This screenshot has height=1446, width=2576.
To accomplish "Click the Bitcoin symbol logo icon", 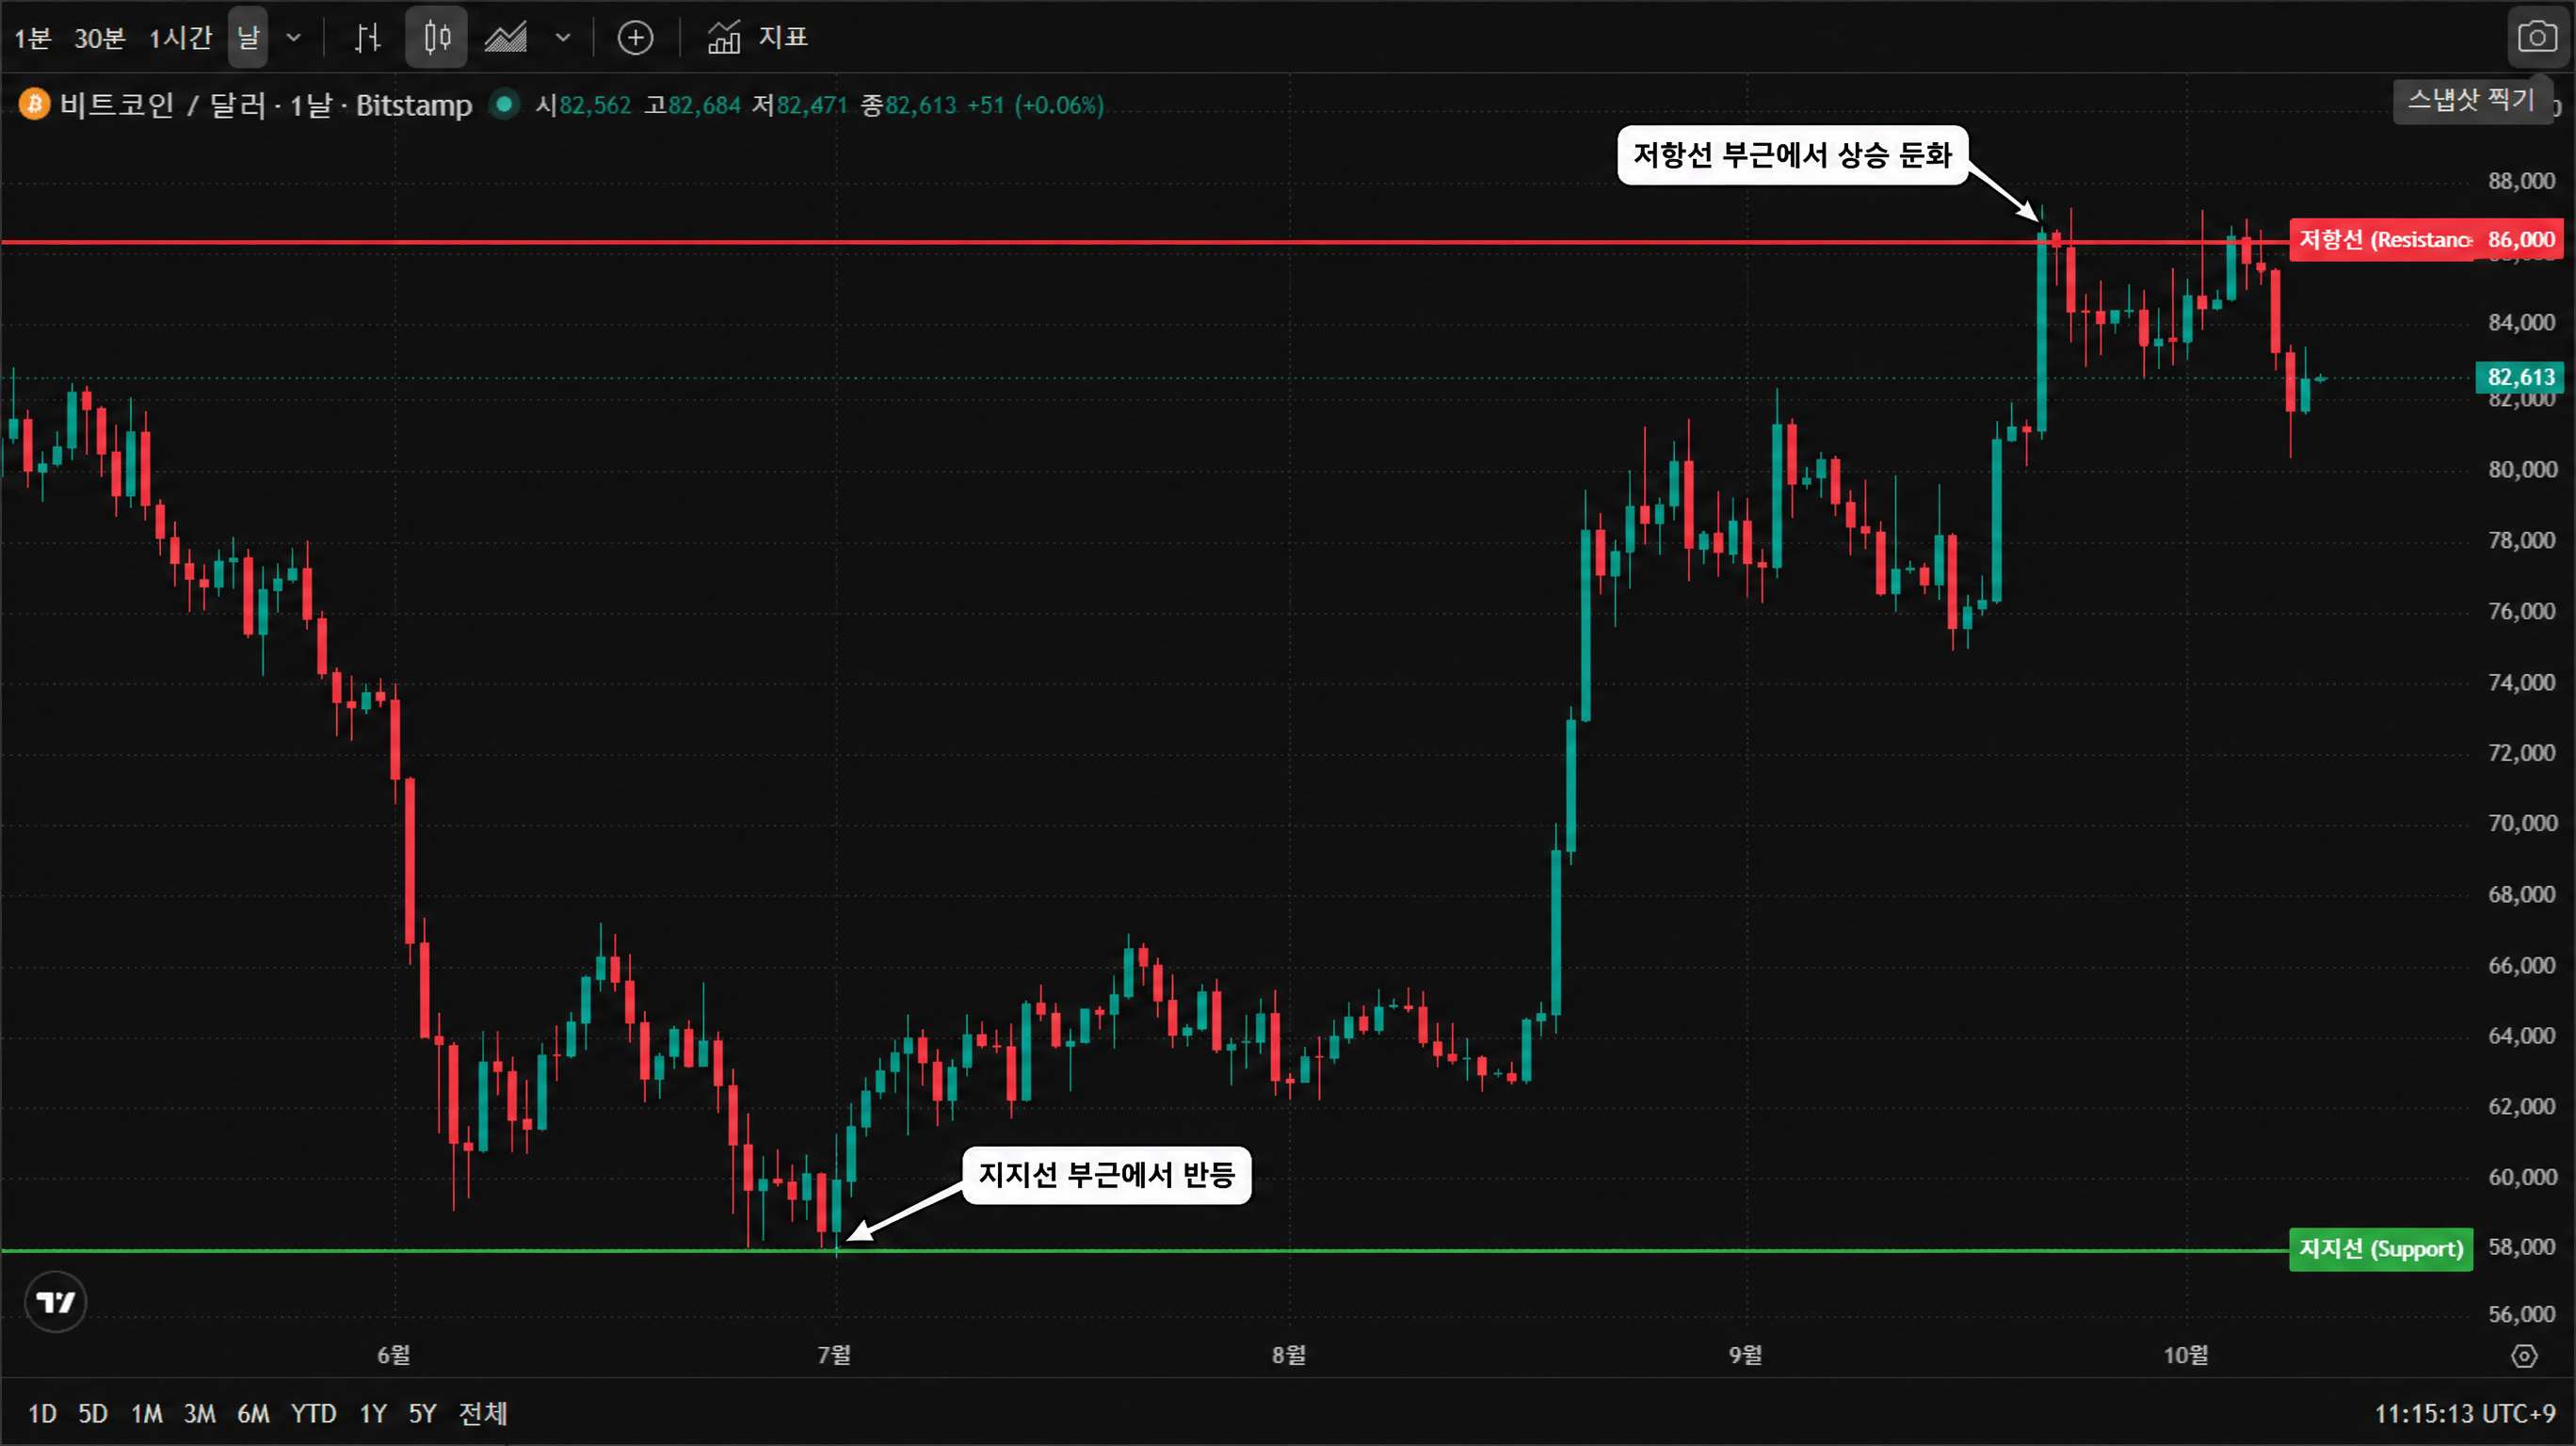I will 34,104.
